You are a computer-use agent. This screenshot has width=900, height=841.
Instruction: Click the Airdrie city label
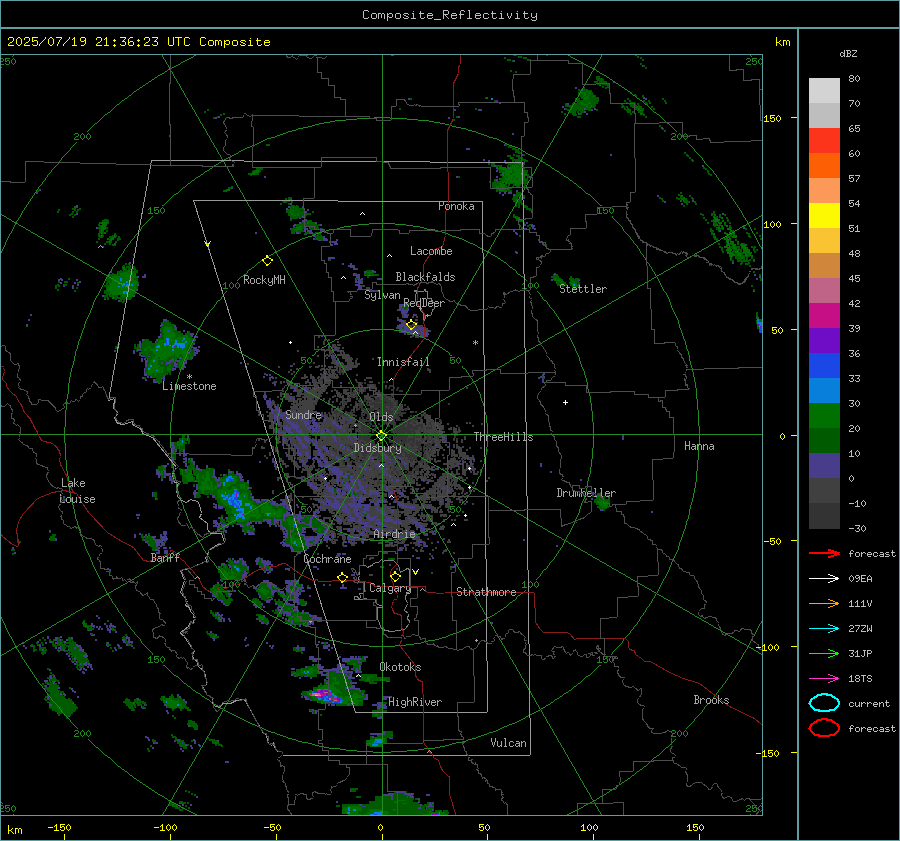pos(394,534)
